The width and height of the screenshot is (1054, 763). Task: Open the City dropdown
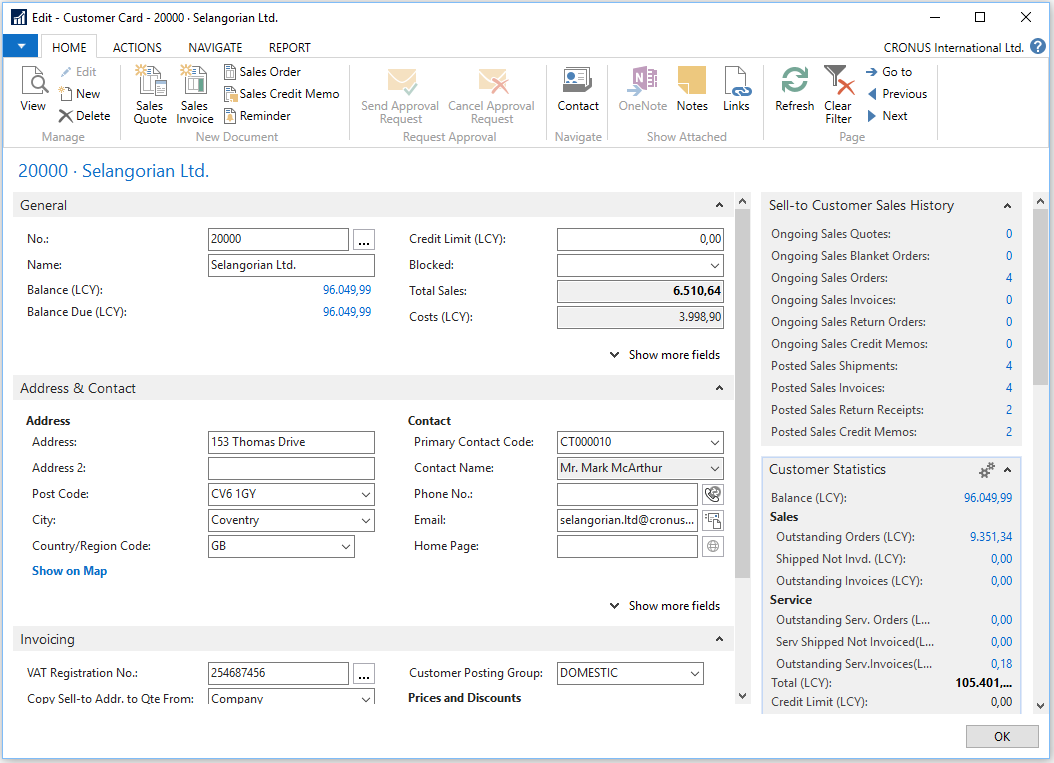pos(366,520)
